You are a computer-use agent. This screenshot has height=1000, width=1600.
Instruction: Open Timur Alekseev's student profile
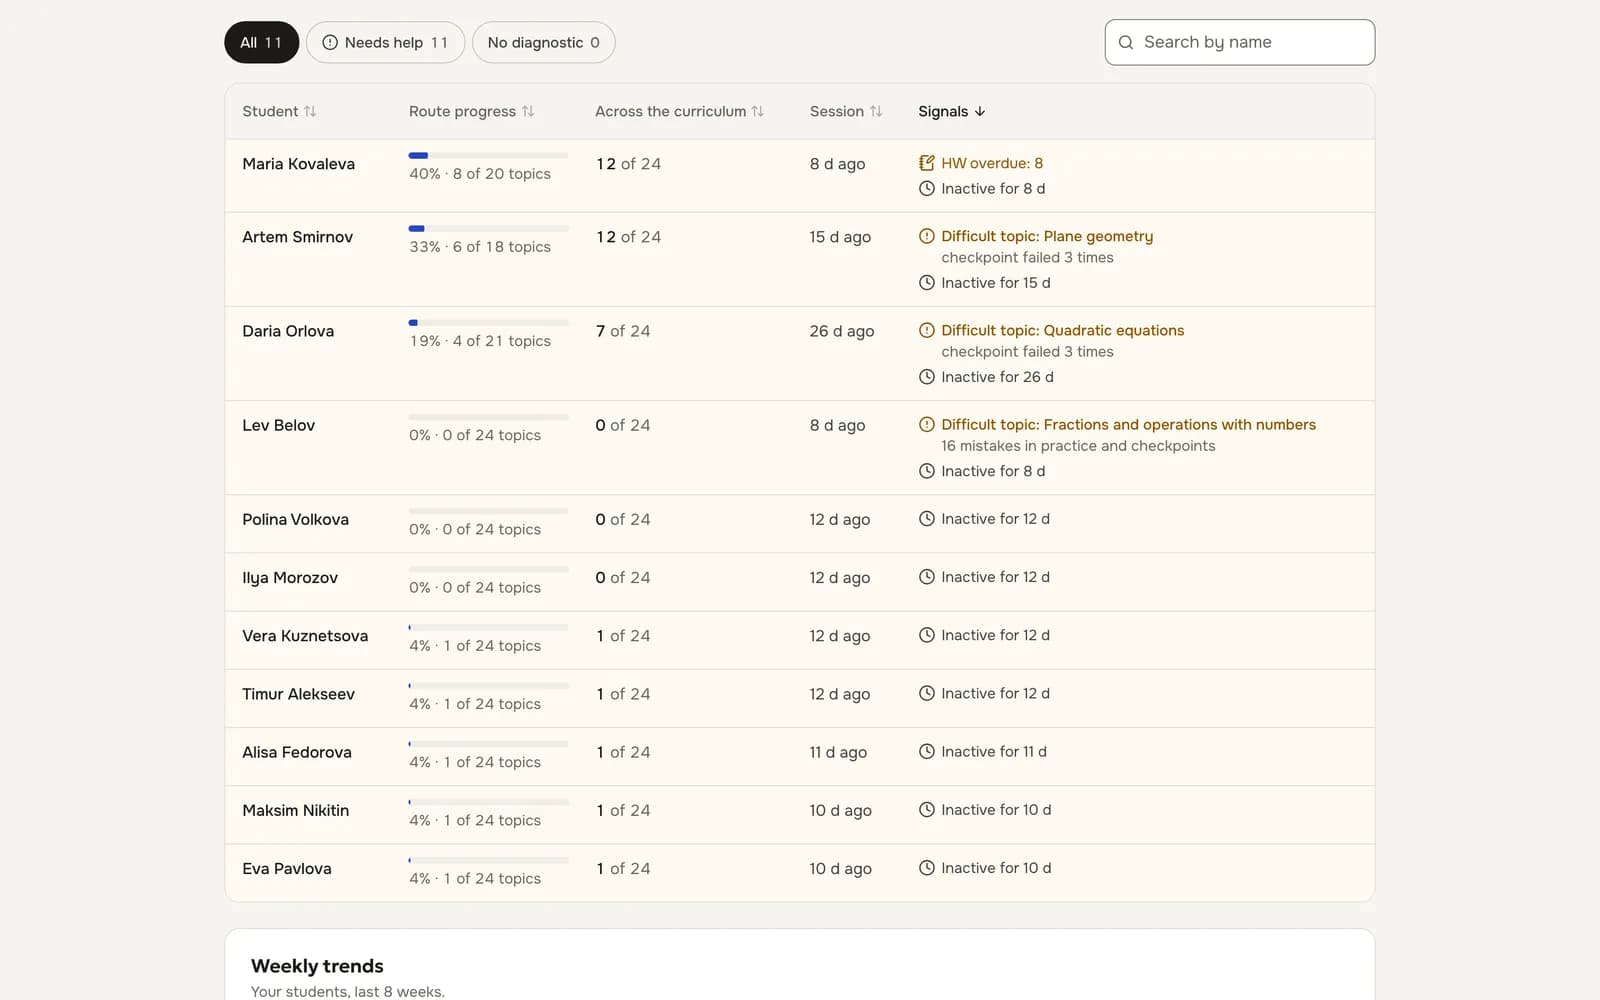click(x=298, y=694)
